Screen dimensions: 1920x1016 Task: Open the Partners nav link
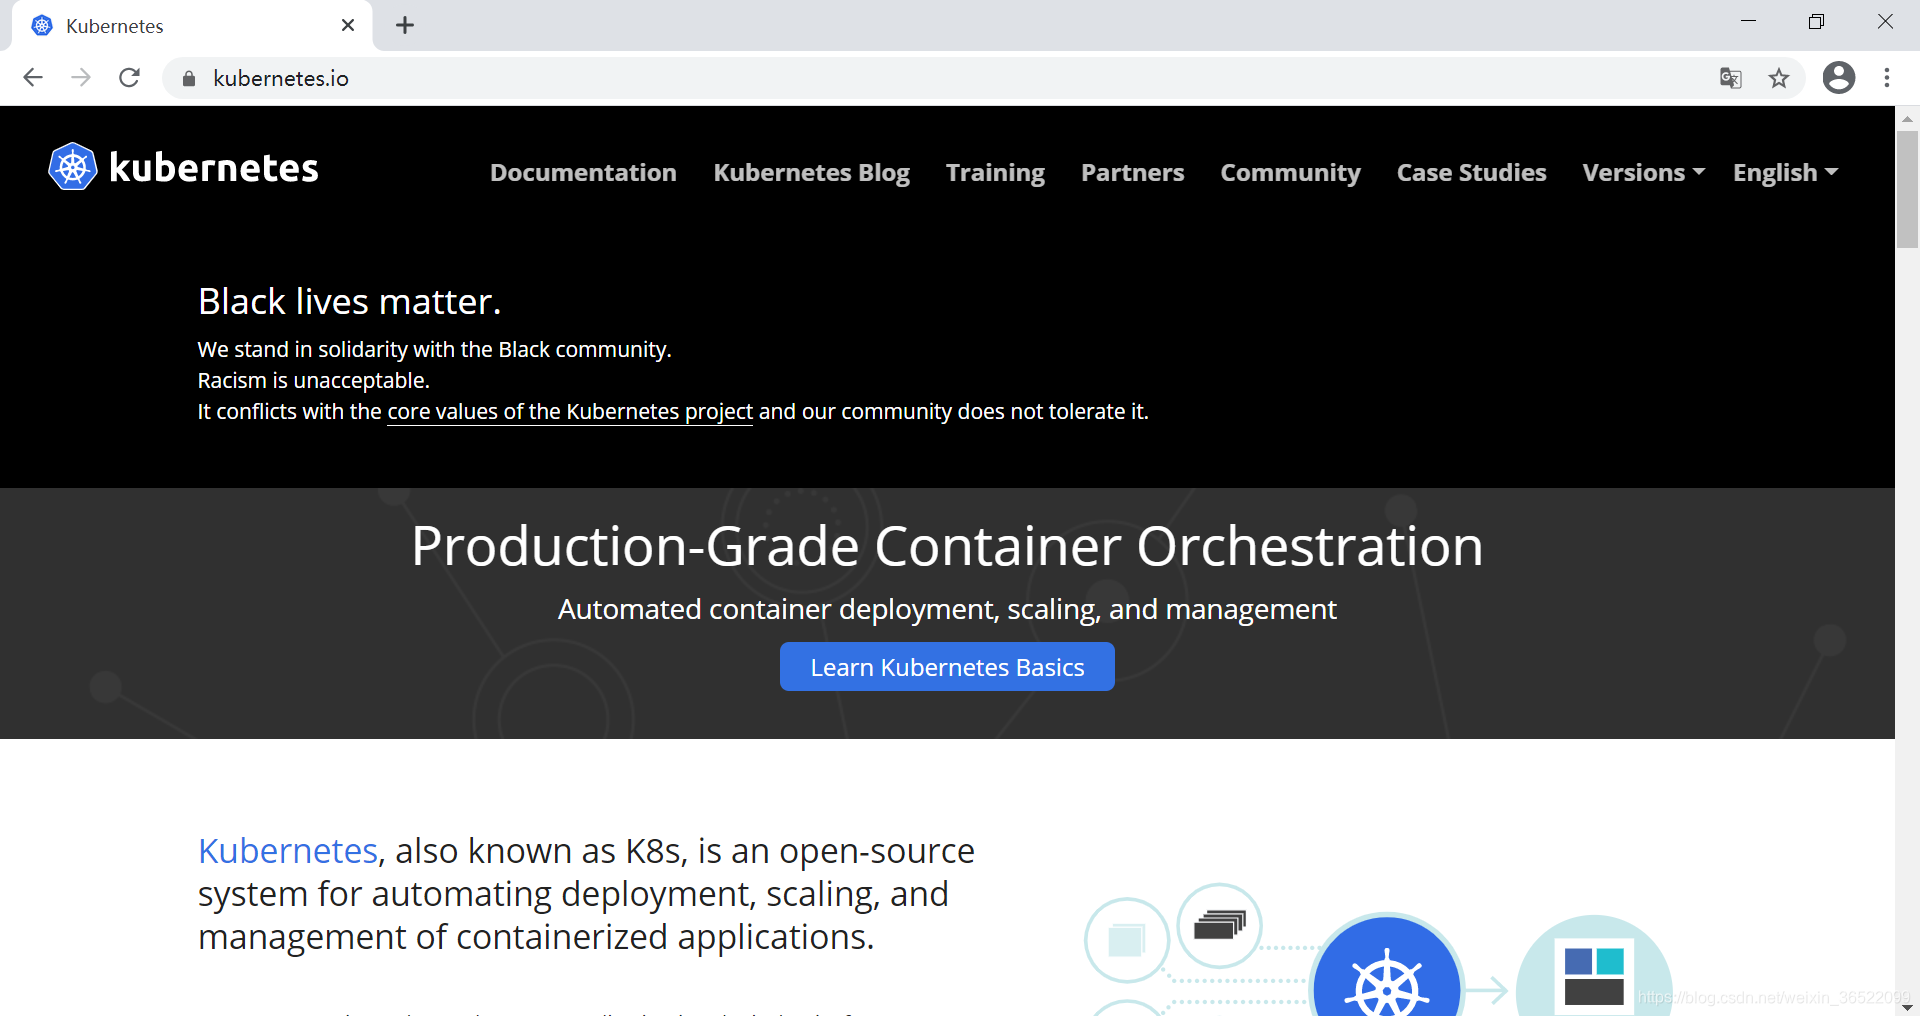pyautogui.click(x=1132, y=172)
